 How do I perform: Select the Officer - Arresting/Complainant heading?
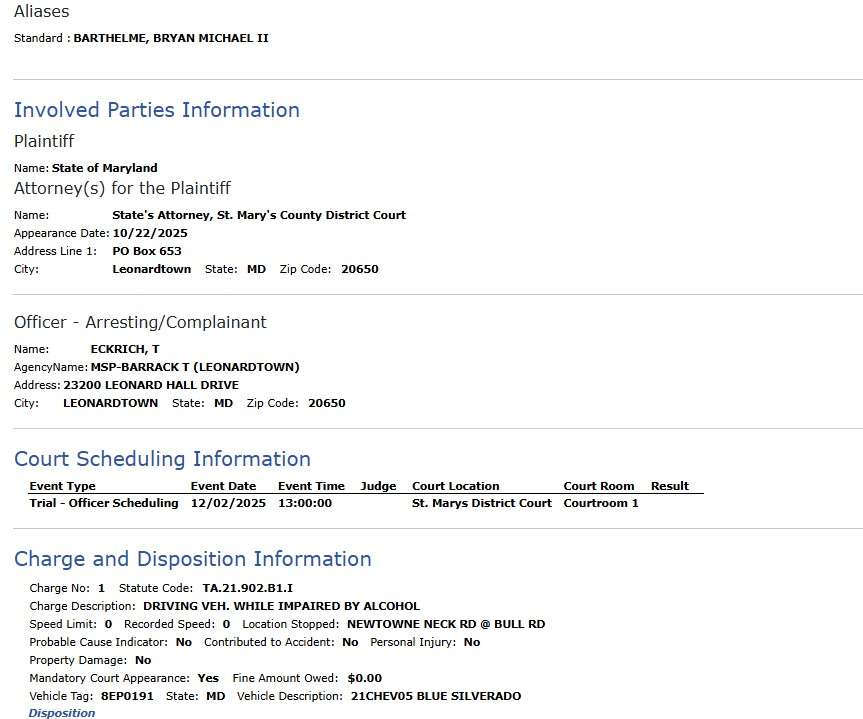coord(140,322)
